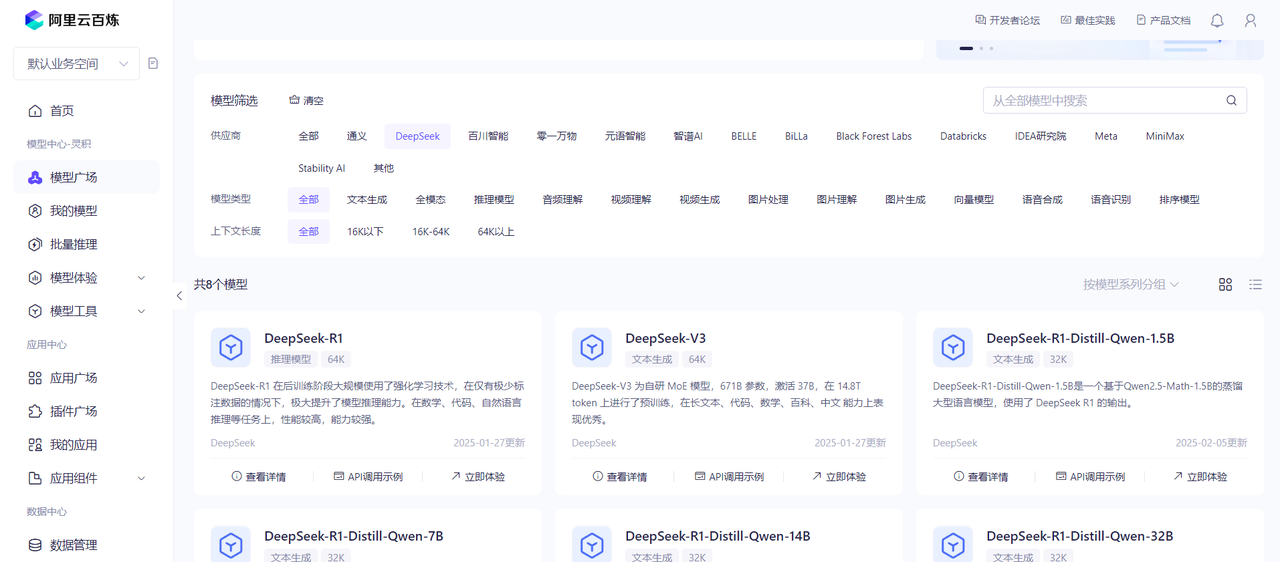Click 立即体验 for DeepSeek-R1
This screenshot has width=1280, height=562.
(x=477, y=477)
